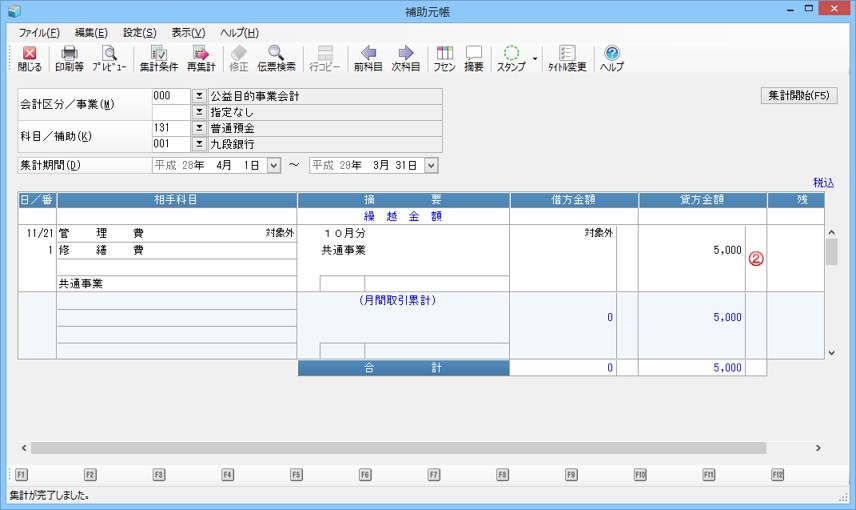The height and width of the screenshot is (510, 856).
Task: Click the horizontal scrollbar right arrow
Action: coord(817,448)
